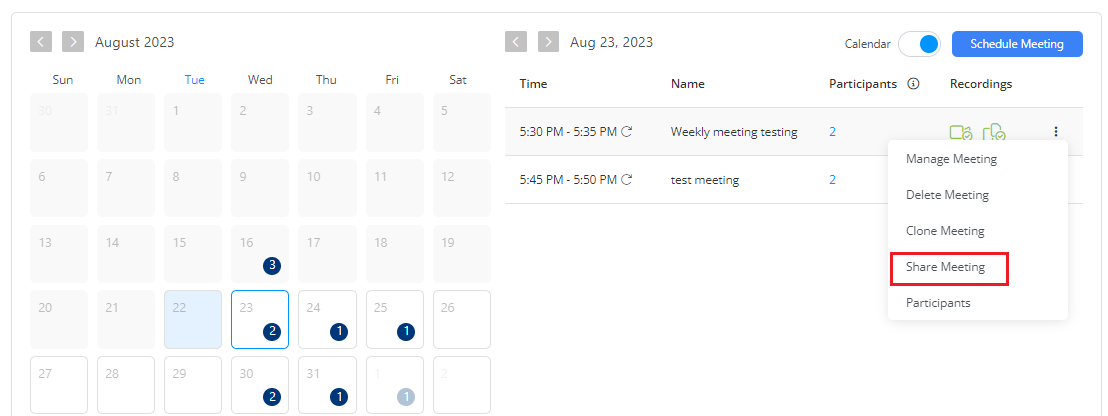
Task: Choose Delete Meeting in the menu
Action: coord(947,195)
